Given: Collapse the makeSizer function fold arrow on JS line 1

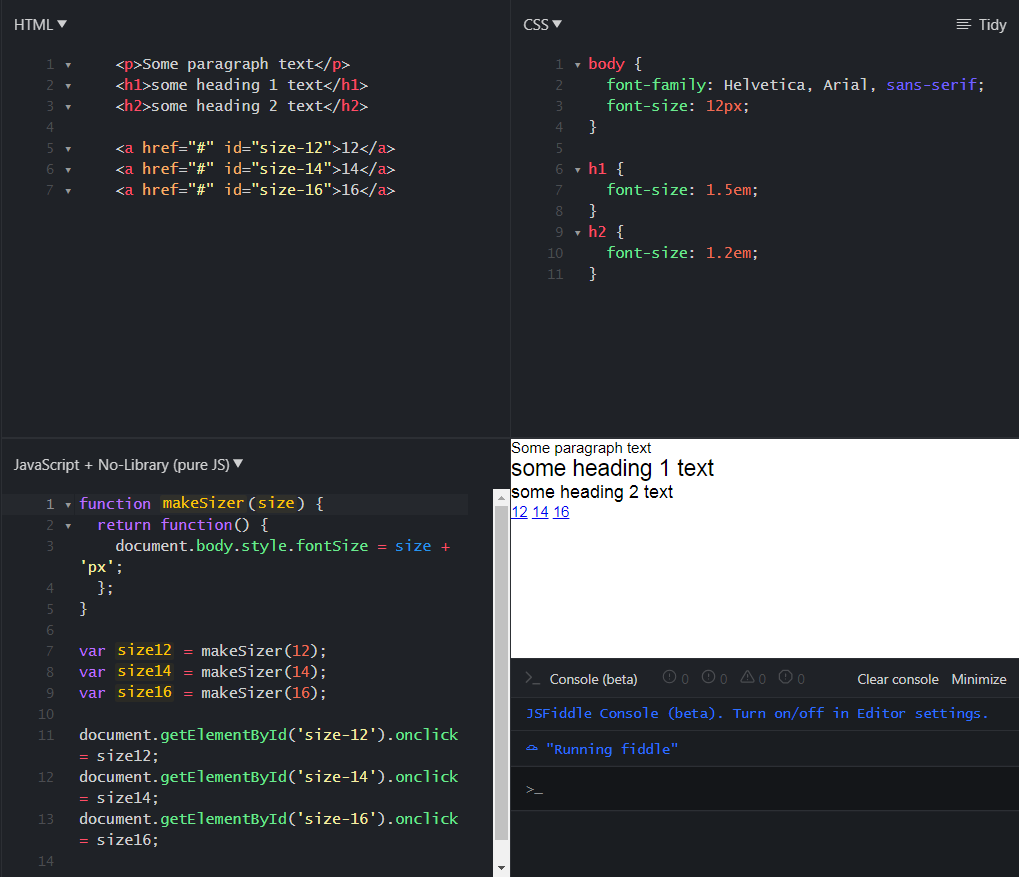Looking at the screenshot, I should coord(68,504).
